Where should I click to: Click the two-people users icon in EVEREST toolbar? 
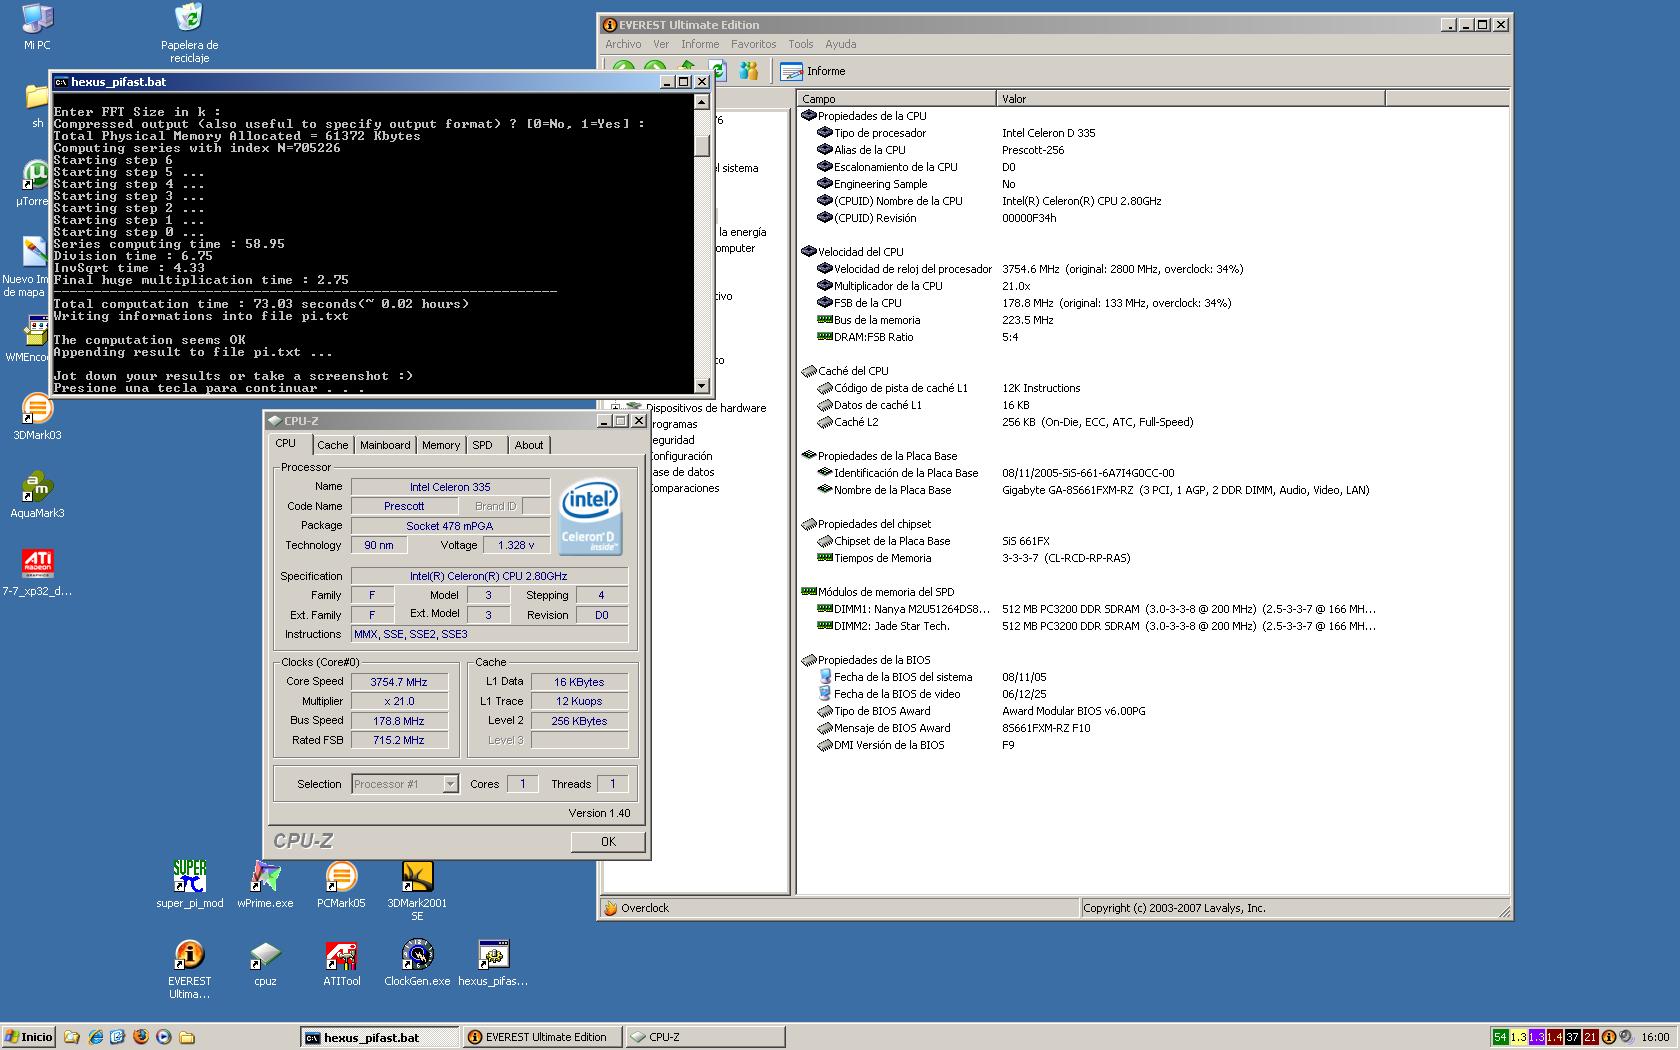tap(748, 71)
